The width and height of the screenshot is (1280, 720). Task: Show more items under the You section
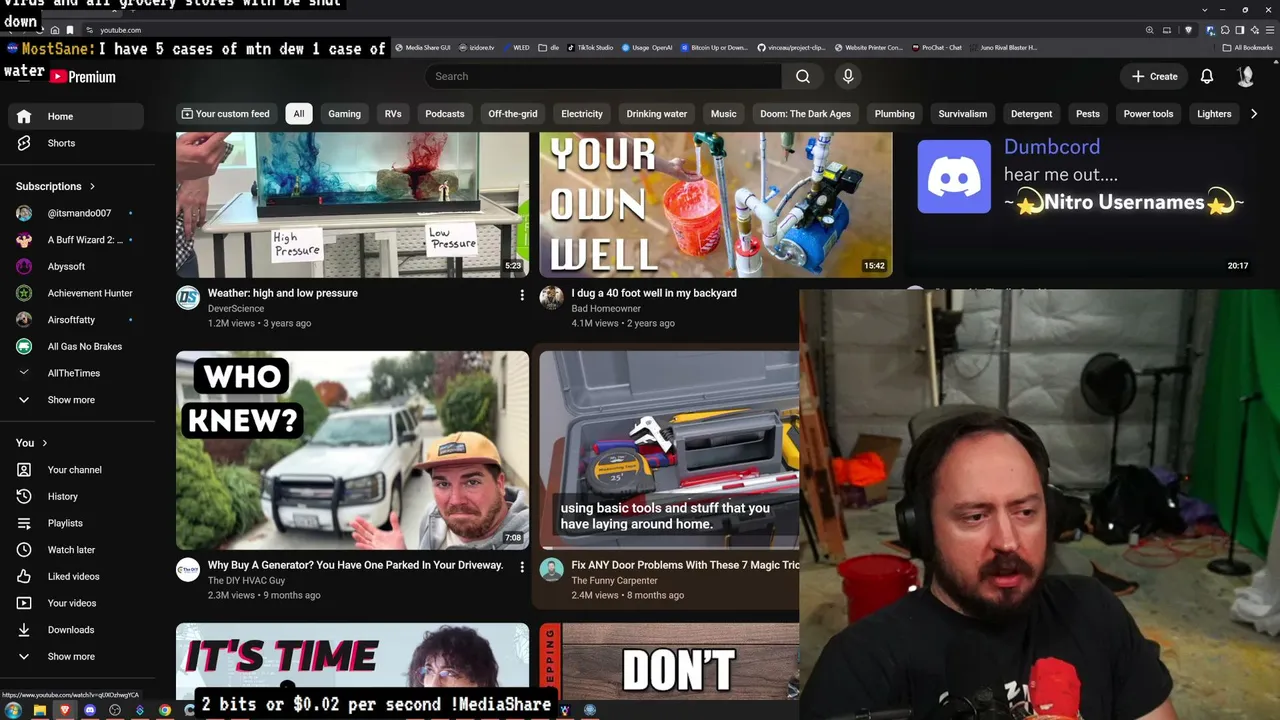76,657
